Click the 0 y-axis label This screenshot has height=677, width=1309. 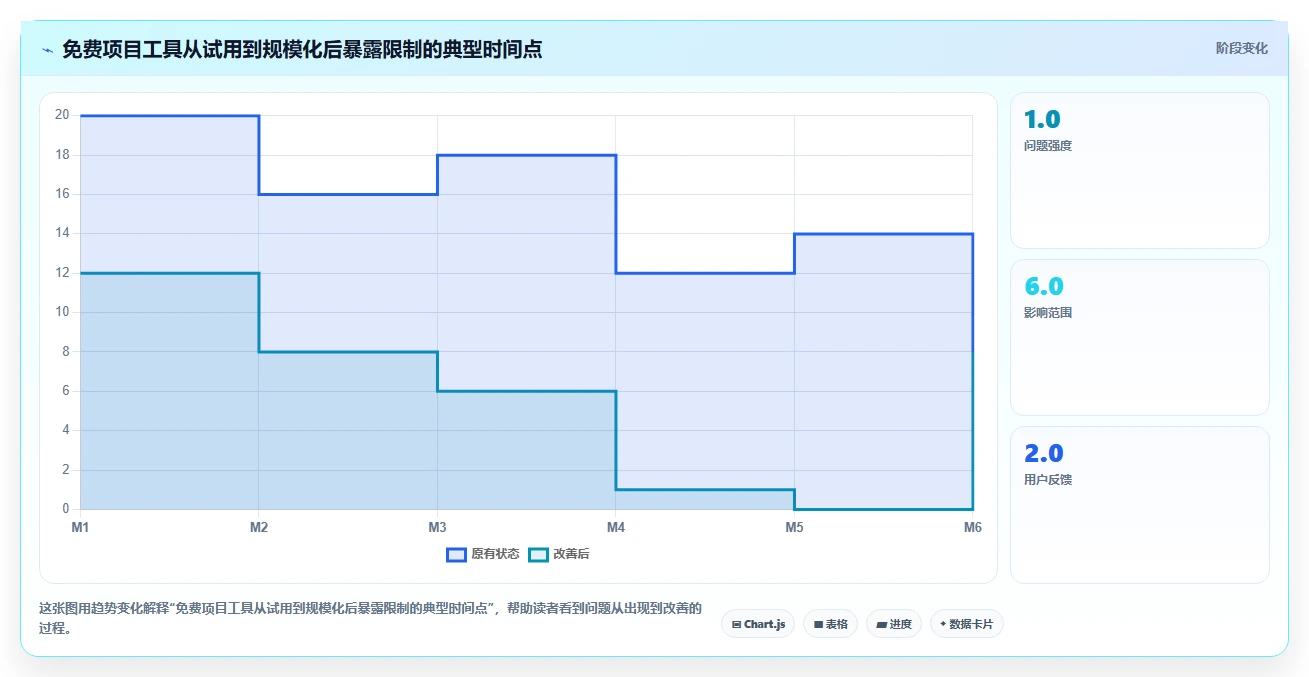point(65,509)
